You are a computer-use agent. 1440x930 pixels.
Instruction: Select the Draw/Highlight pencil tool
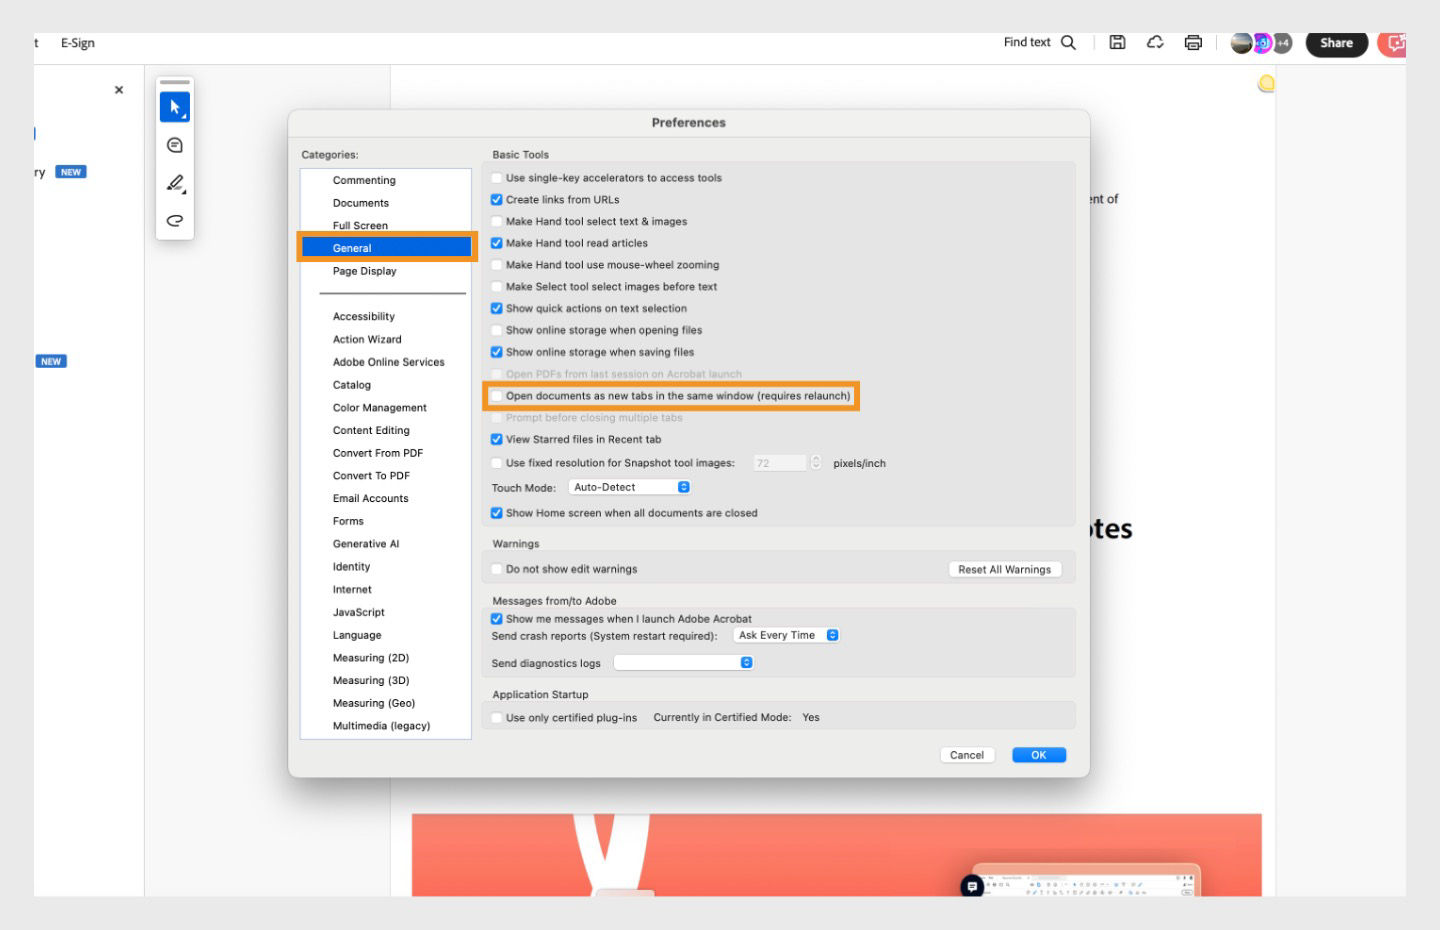pos(175,184)
